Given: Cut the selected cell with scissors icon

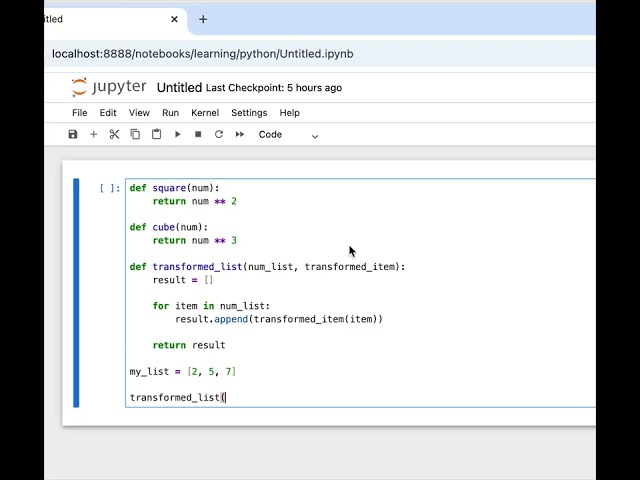Looking at the screenshot, I should pos(114,134).
